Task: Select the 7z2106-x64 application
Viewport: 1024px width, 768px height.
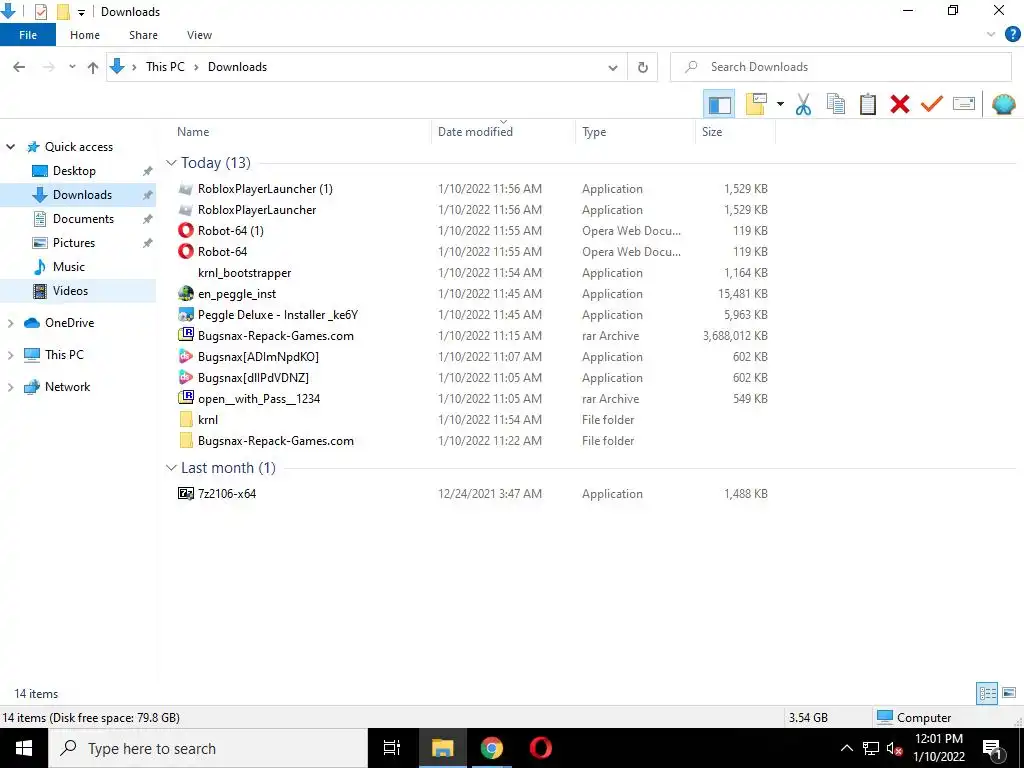Action: point(227,494)
